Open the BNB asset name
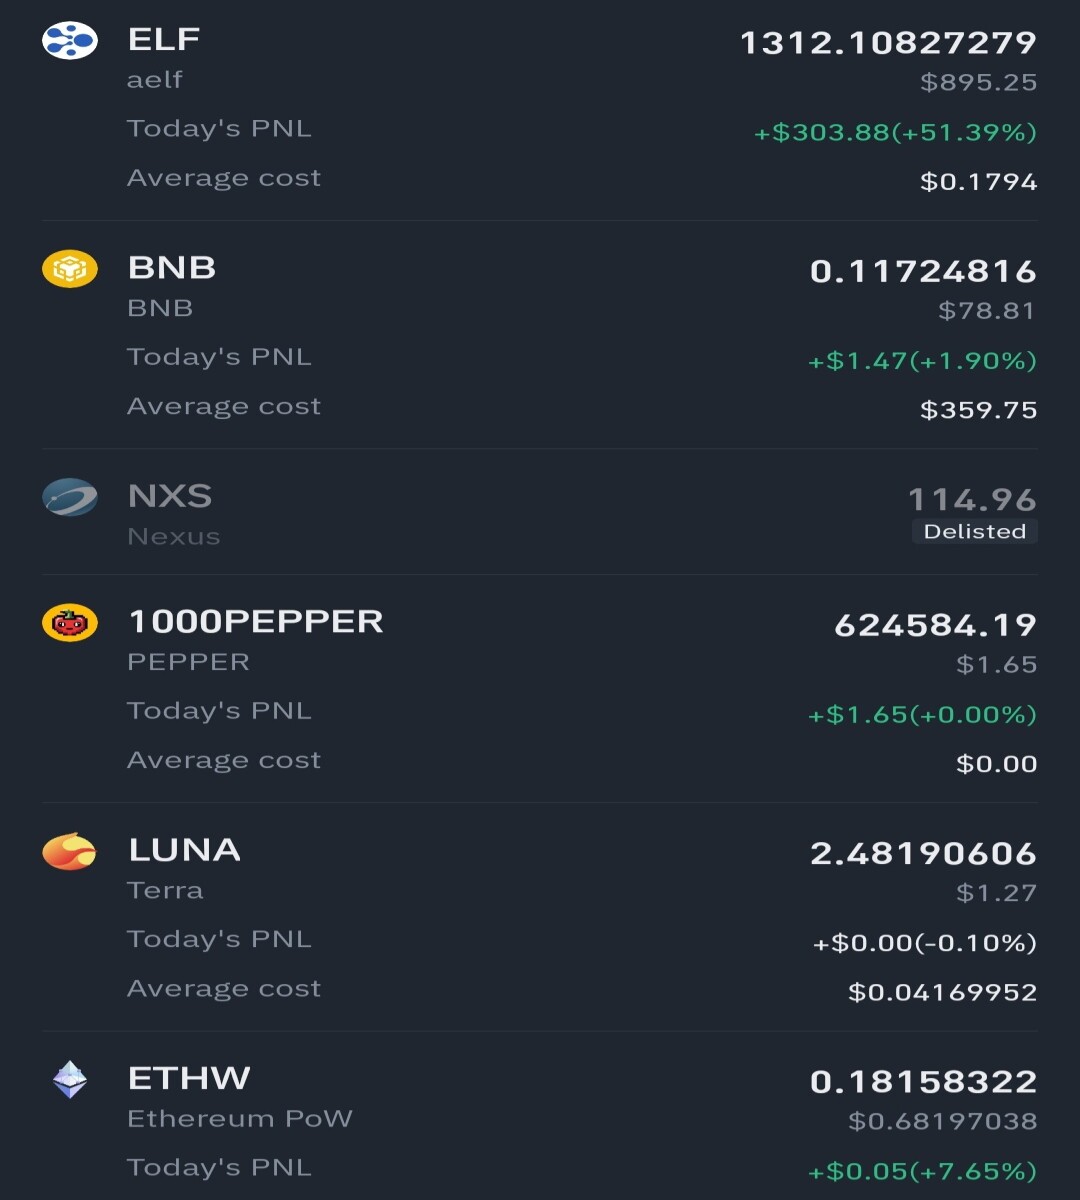The height and width of the screenshot is (1200, 1080). click(x=171, y=268)
